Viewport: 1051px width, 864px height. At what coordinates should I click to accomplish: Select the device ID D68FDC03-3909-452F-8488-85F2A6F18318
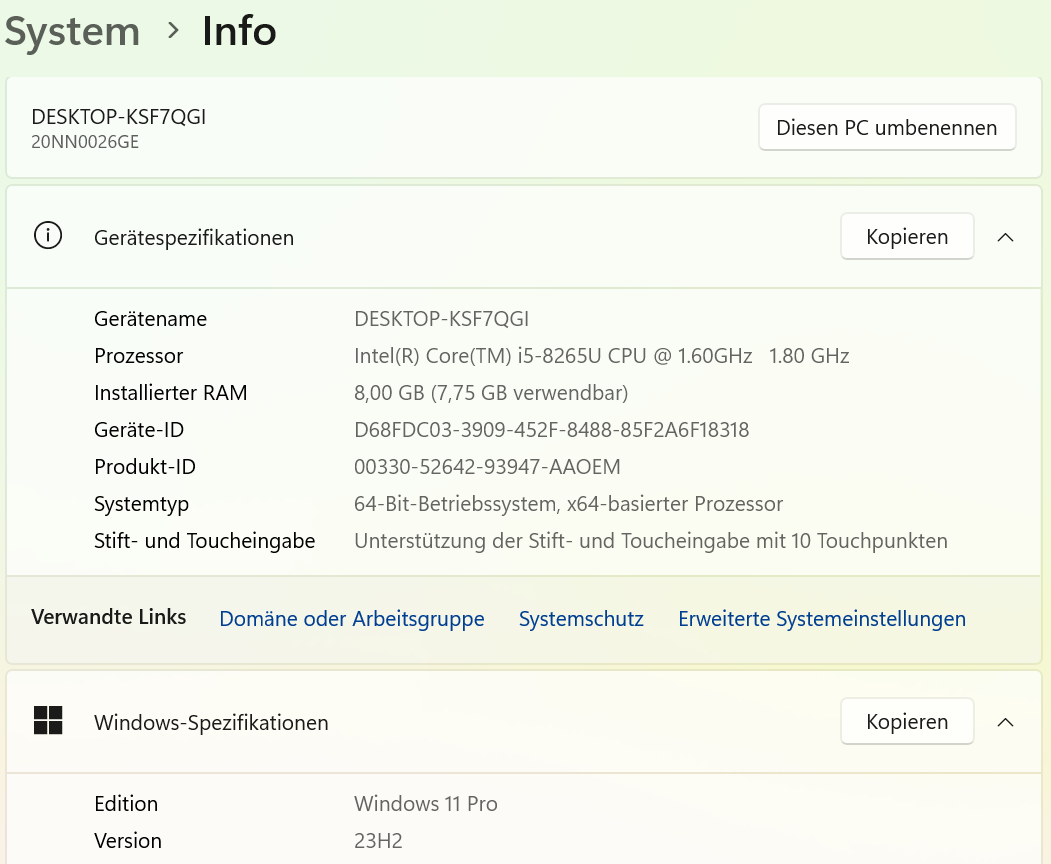(552, 430)
